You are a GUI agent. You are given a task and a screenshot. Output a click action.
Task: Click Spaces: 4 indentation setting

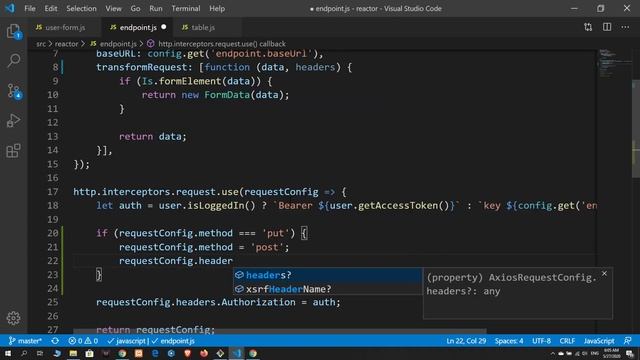509,341
